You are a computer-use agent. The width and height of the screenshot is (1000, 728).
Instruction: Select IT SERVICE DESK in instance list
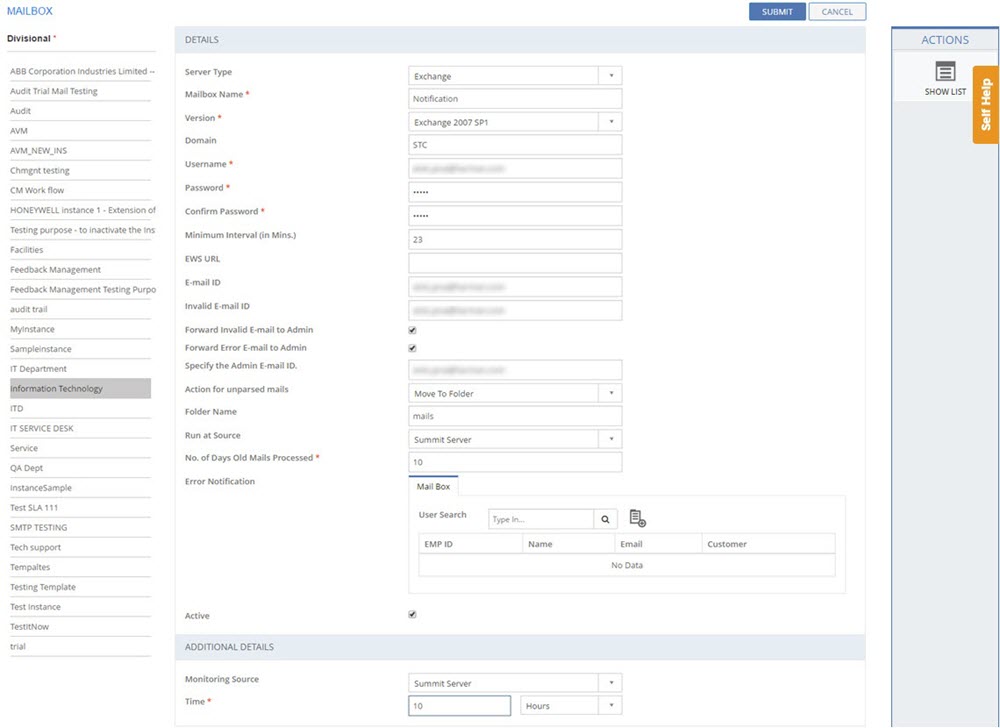click(42, 428)
